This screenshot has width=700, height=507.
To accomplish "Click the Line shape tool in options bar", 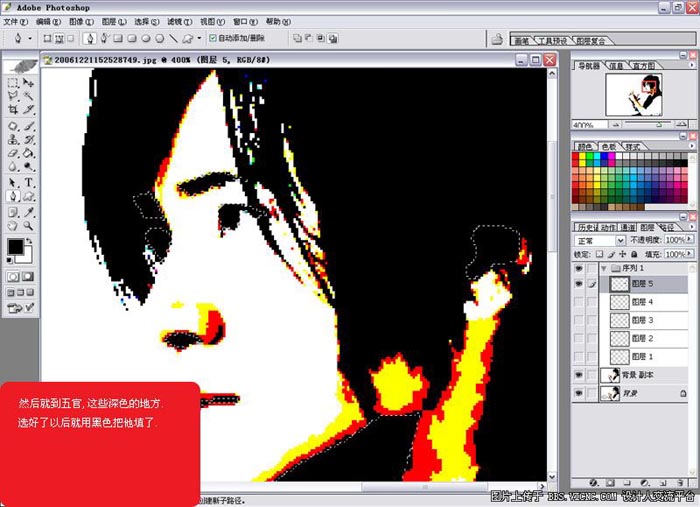I will [173, 39].
